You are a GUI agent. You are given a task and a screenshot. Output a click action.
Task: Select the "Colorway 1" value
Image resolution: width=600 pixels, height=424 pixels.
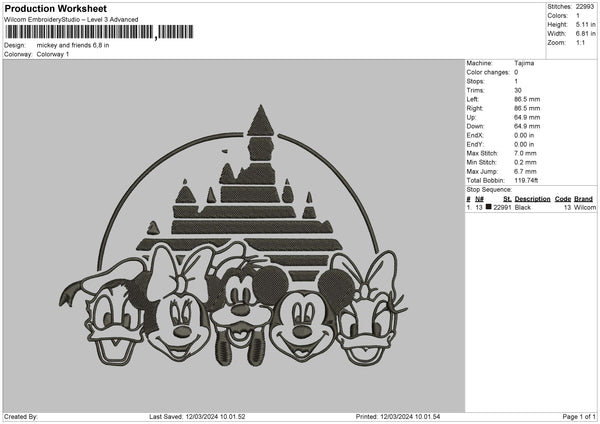pos(53,54)
